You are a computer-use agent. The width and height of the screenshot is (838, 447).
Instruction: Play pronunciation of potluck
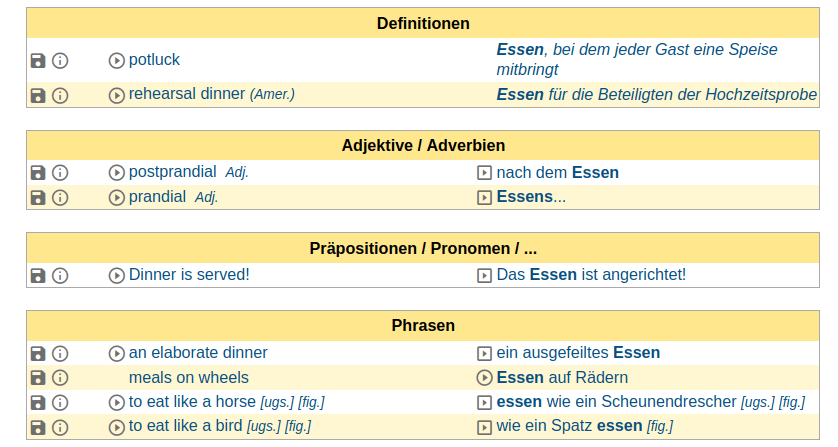coord(117,61)
